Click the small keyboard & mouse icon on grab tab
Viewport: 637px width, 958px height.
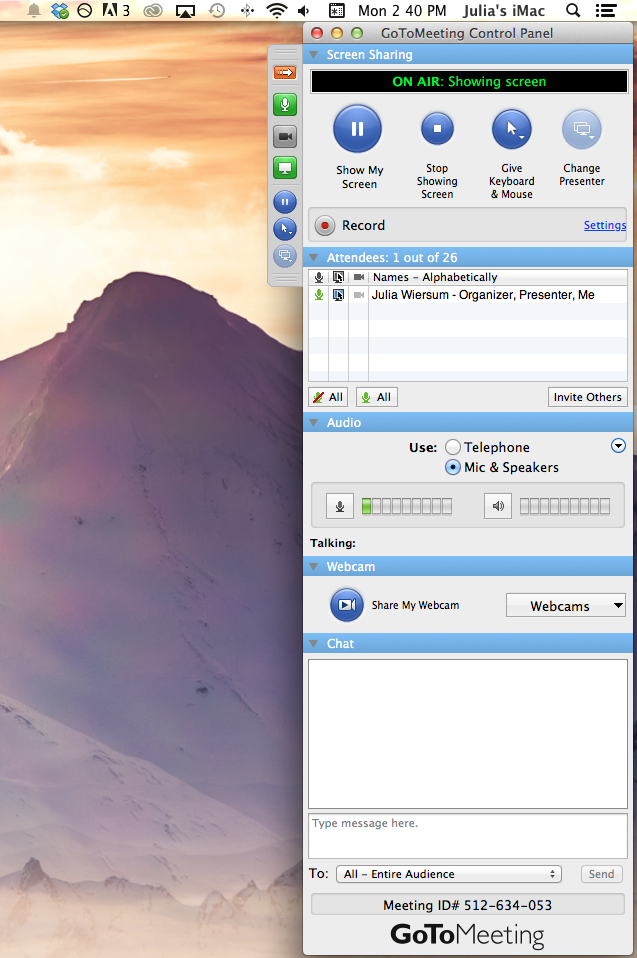[x=285, y=229]
